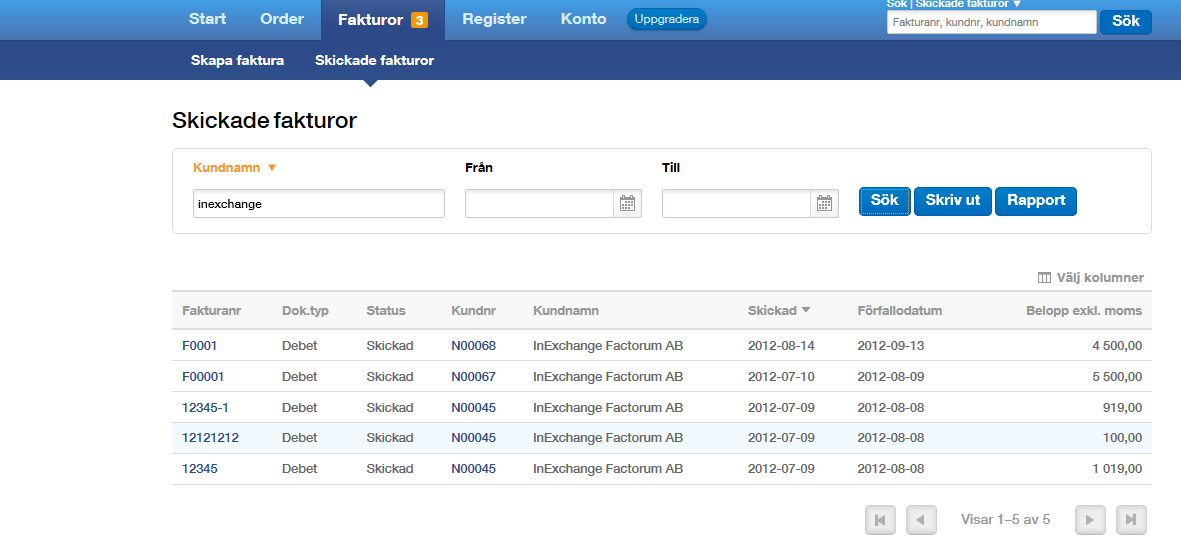Focus the Fakturanr, kundnr, kundnamn search field
This screenshot has width=1181, height=541.
point(991,23)
